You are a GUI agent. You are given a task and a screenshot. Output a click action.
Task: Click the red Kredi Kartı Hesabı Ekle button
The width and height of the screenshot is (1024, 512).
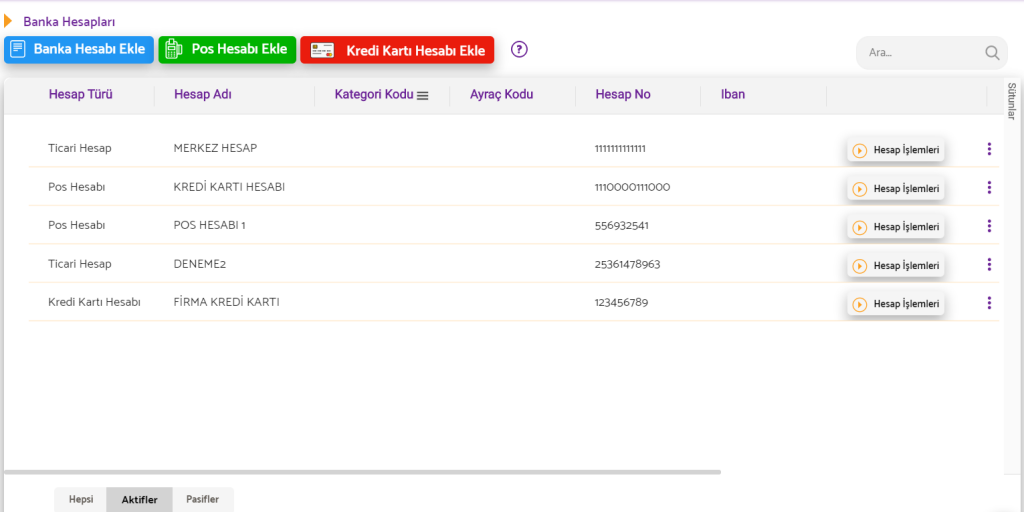point(397,50)
